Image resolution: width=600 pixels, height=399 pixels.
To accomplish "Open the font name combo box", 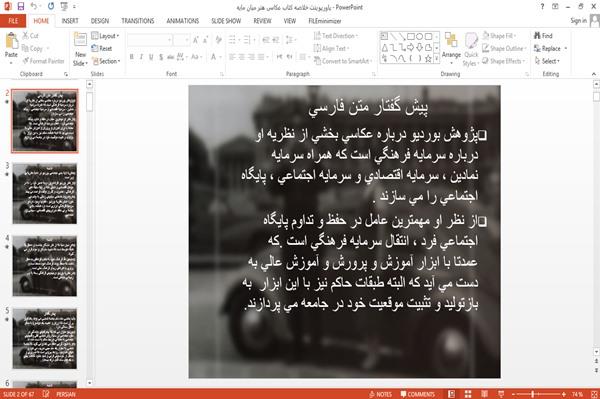I will [150, 40].
